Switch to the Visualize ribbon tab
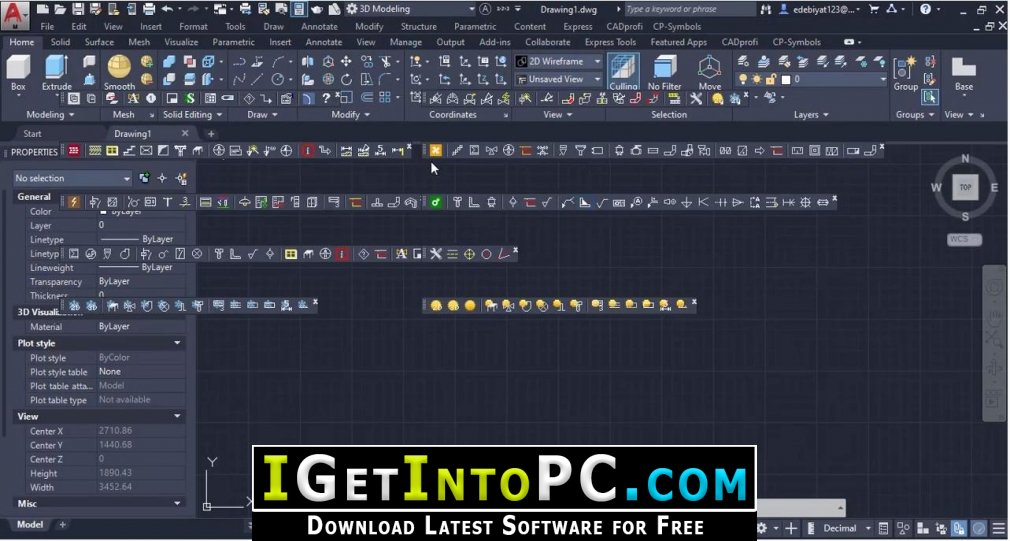The width and height of the screenshot is (1010, 541). [181, 42]
